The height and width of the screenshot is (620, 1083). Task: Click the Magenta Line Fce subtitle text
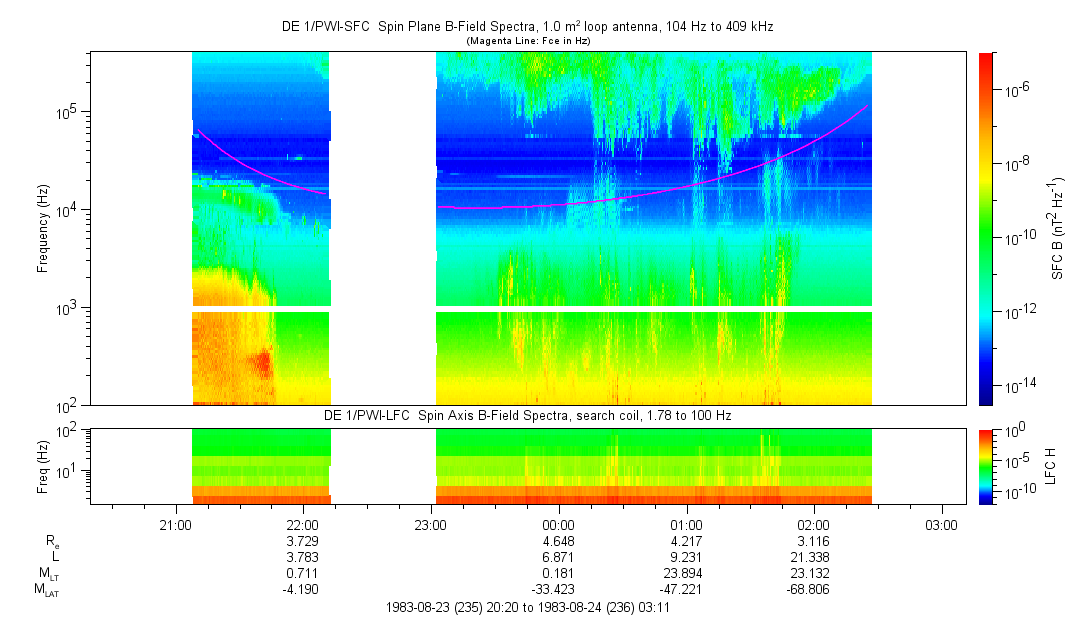pyautogui.click(x=527, y=41)
